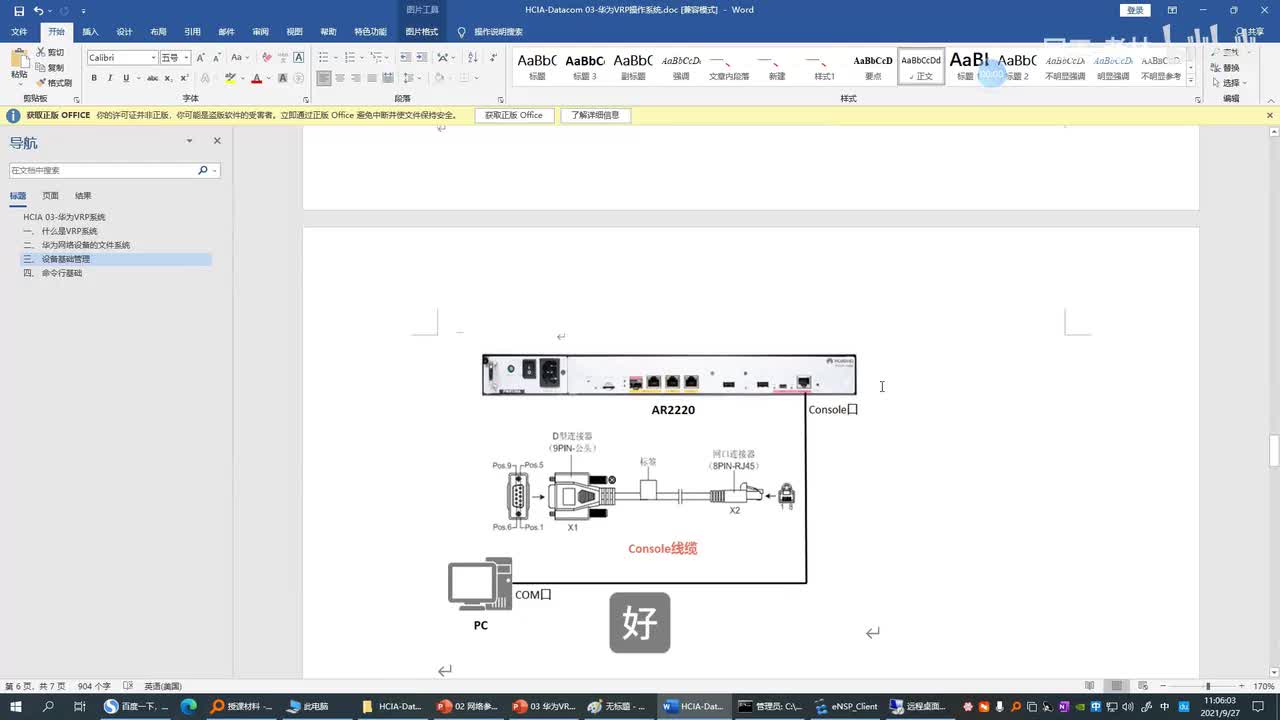
Task: Switch to the 引用 References tab
Action: coord(192,32)
